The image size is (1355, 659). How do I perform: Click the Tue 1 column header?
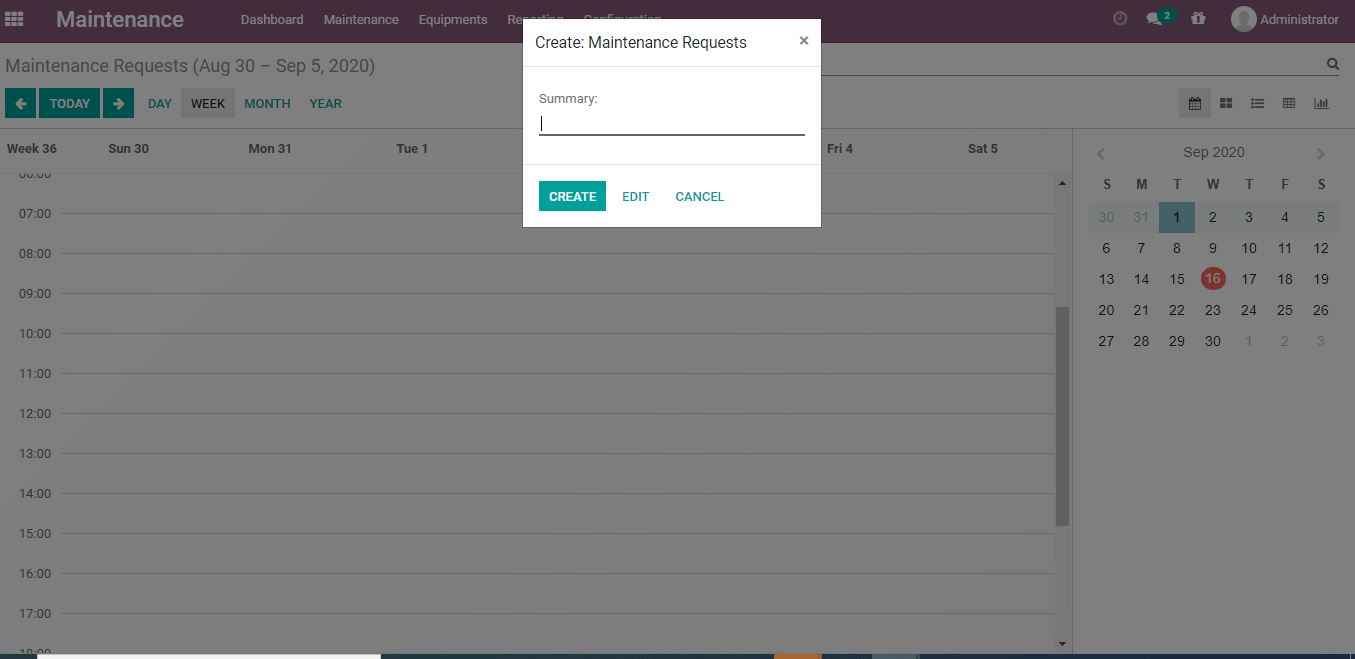tap(412, 148)
